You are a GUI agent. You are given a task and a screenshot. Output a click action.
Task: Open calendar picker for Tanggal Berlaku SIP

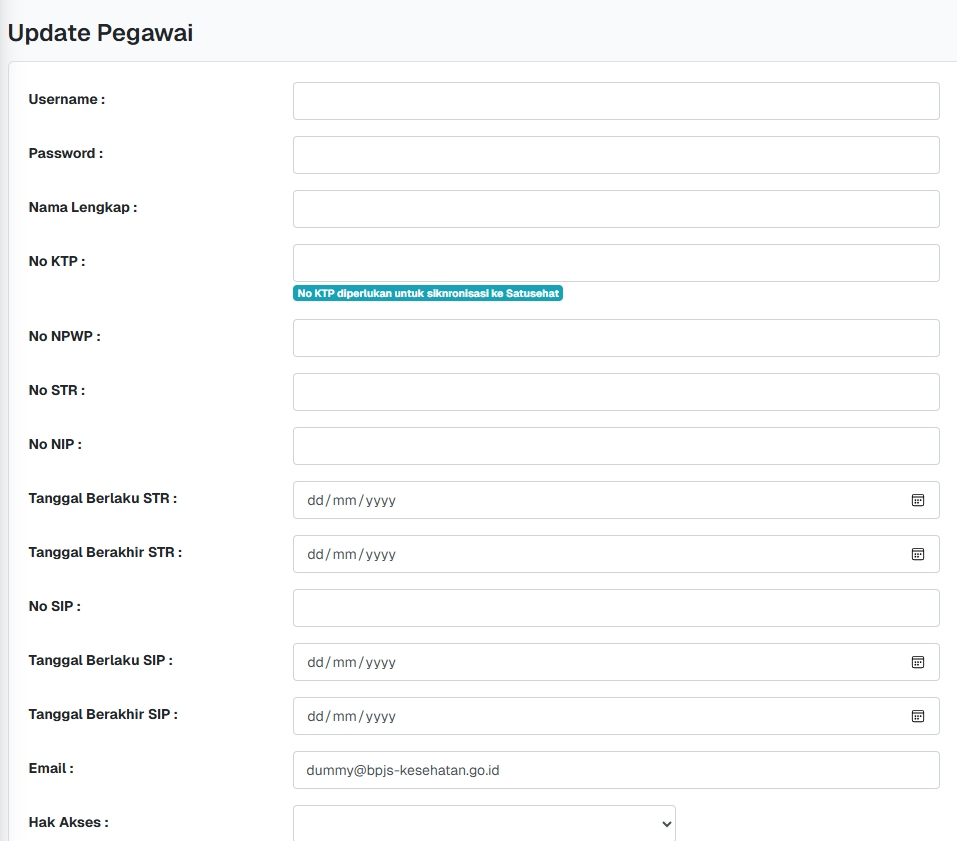click(x=917, y=662)
